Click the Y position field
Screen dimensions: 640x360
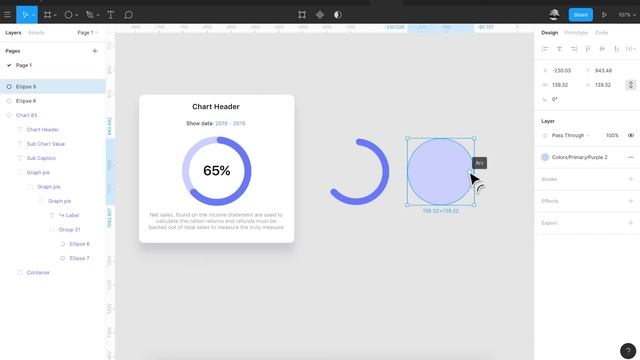tap(603, 71)
